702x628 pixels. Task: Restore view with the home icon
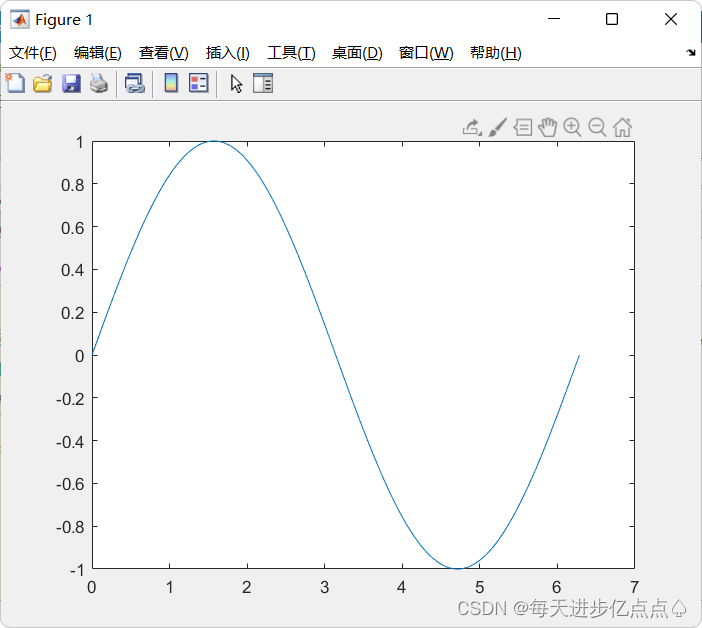coord(622,128)
